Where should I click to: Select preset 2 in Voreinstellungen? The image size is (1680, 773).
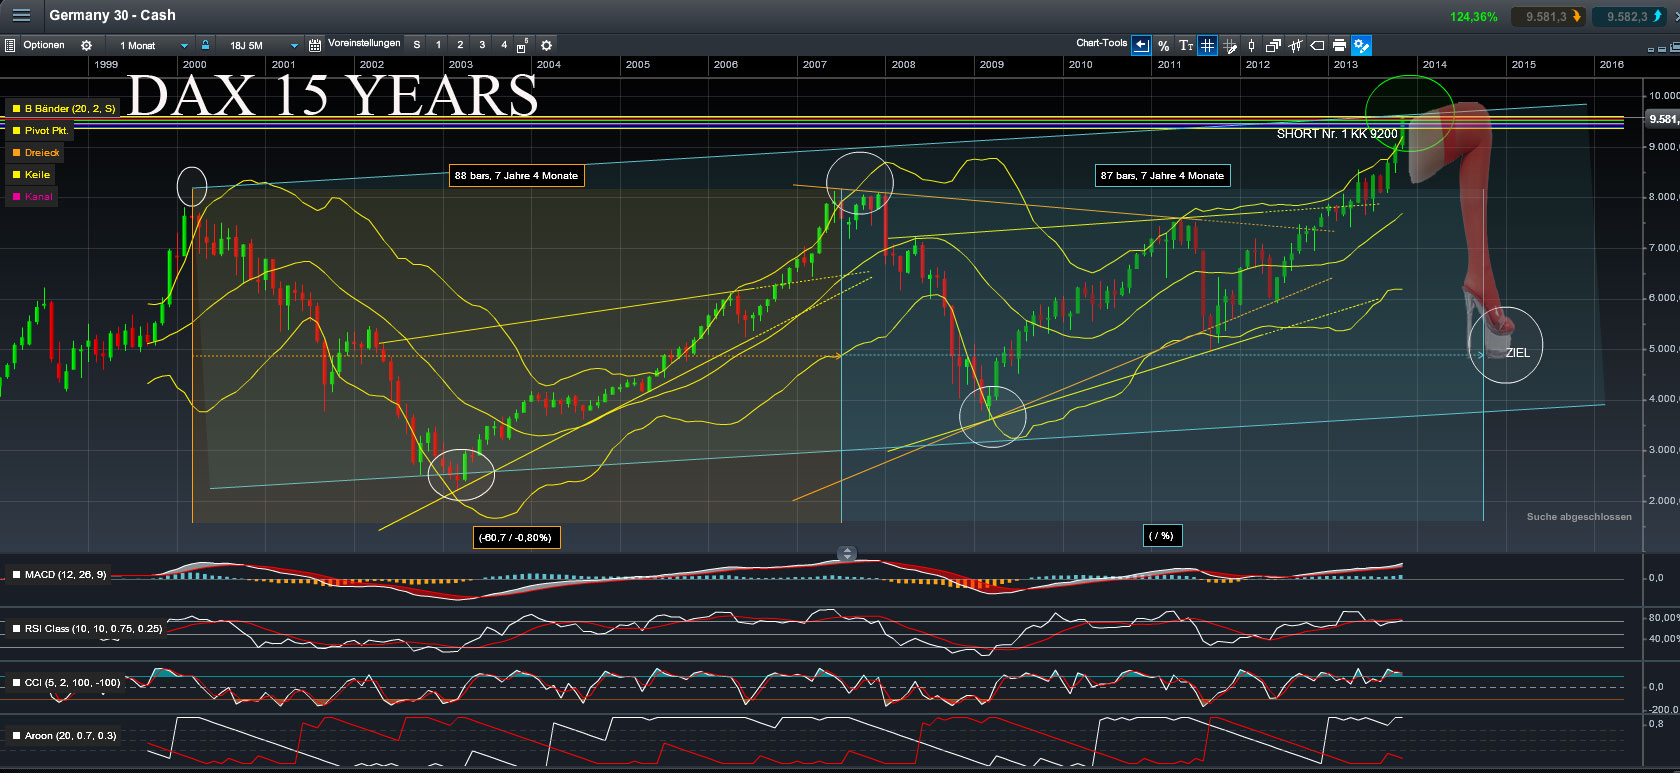point(460,45)
